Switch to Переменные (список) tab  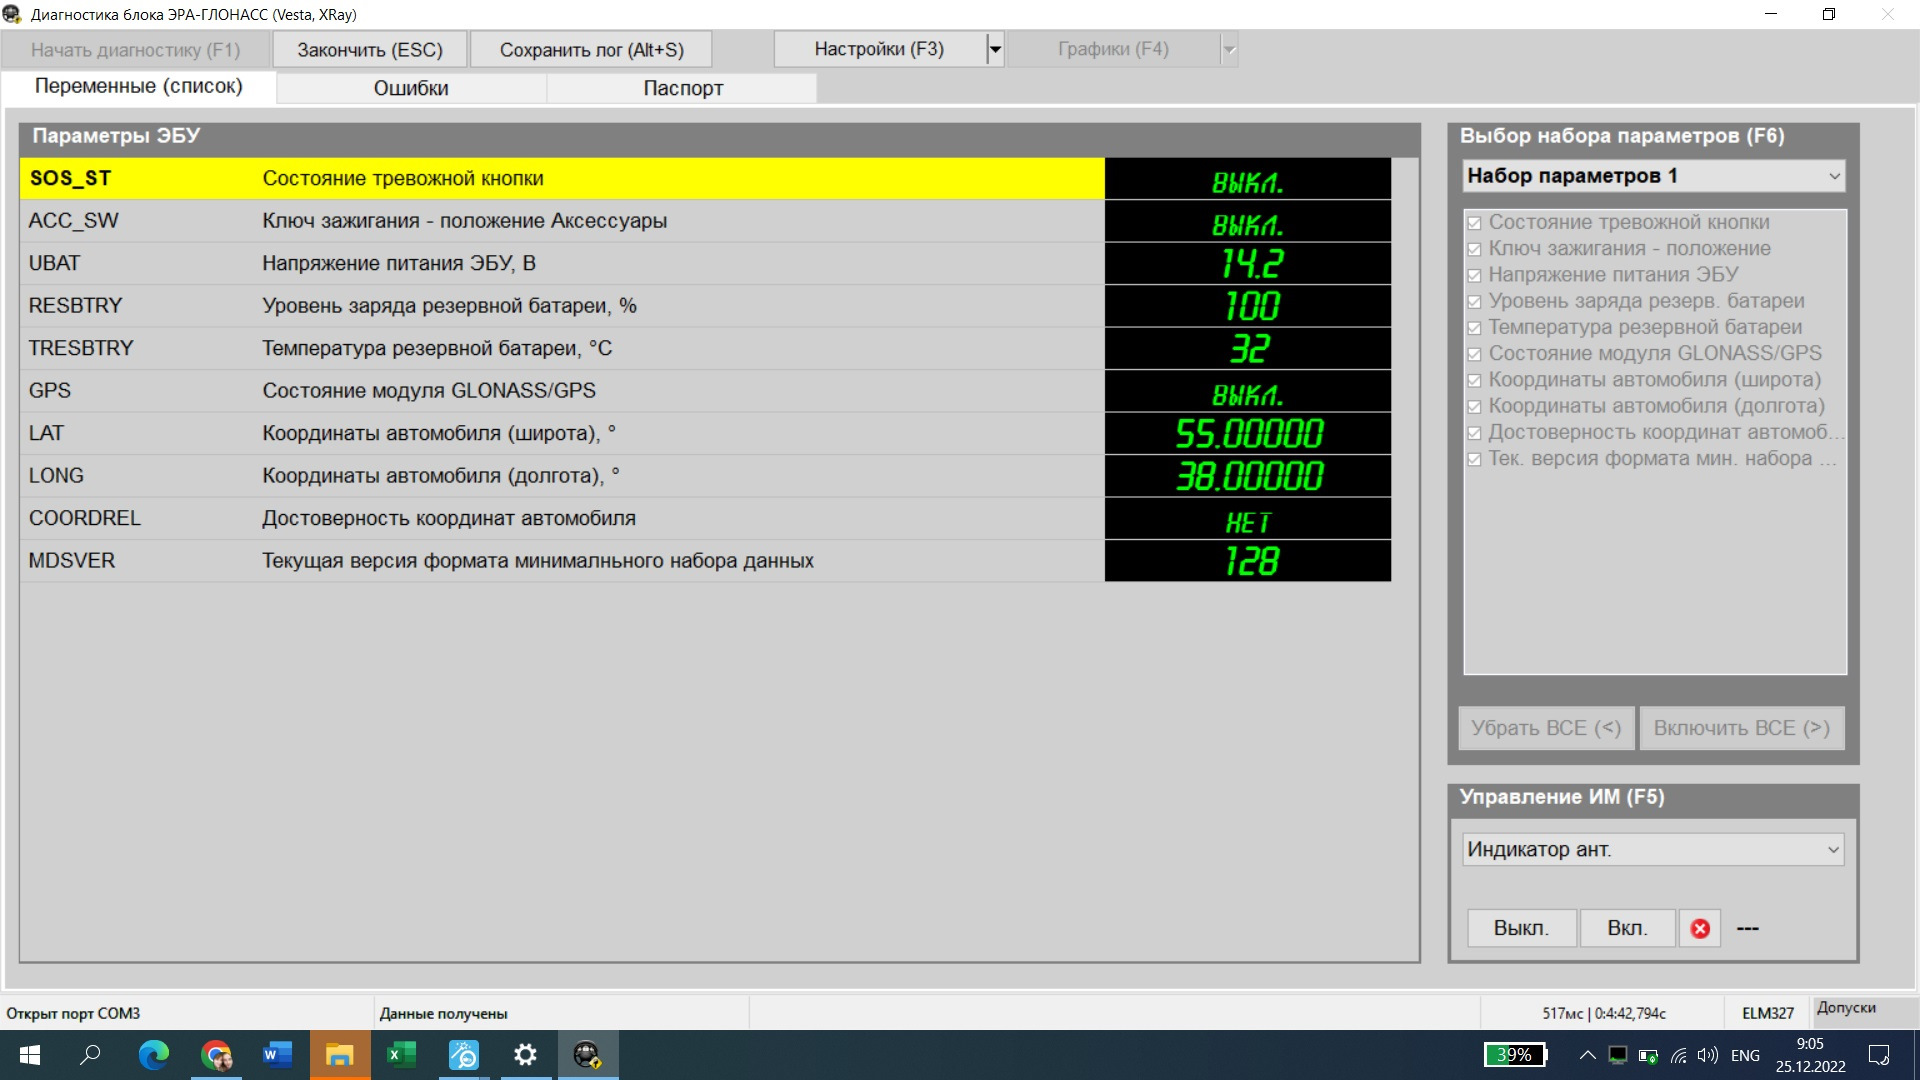(x=139, y=86)
